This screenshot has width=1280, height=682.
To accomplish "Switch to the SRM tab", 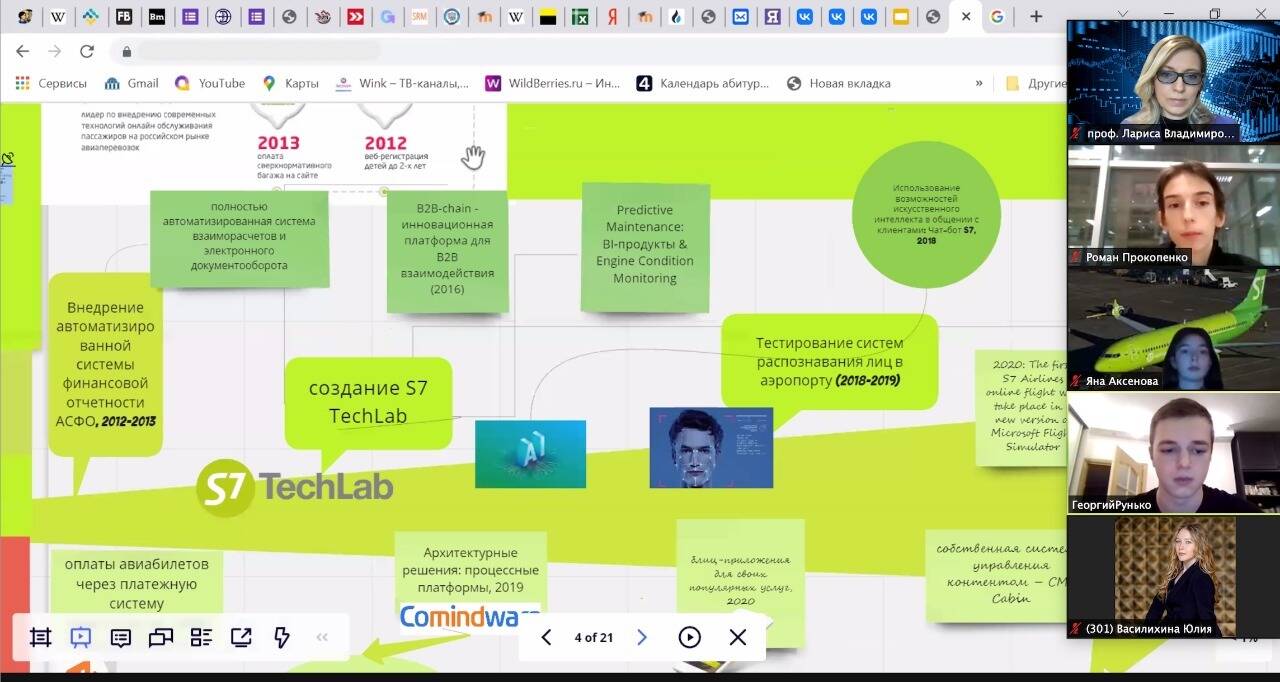I will tap(419, 16).
